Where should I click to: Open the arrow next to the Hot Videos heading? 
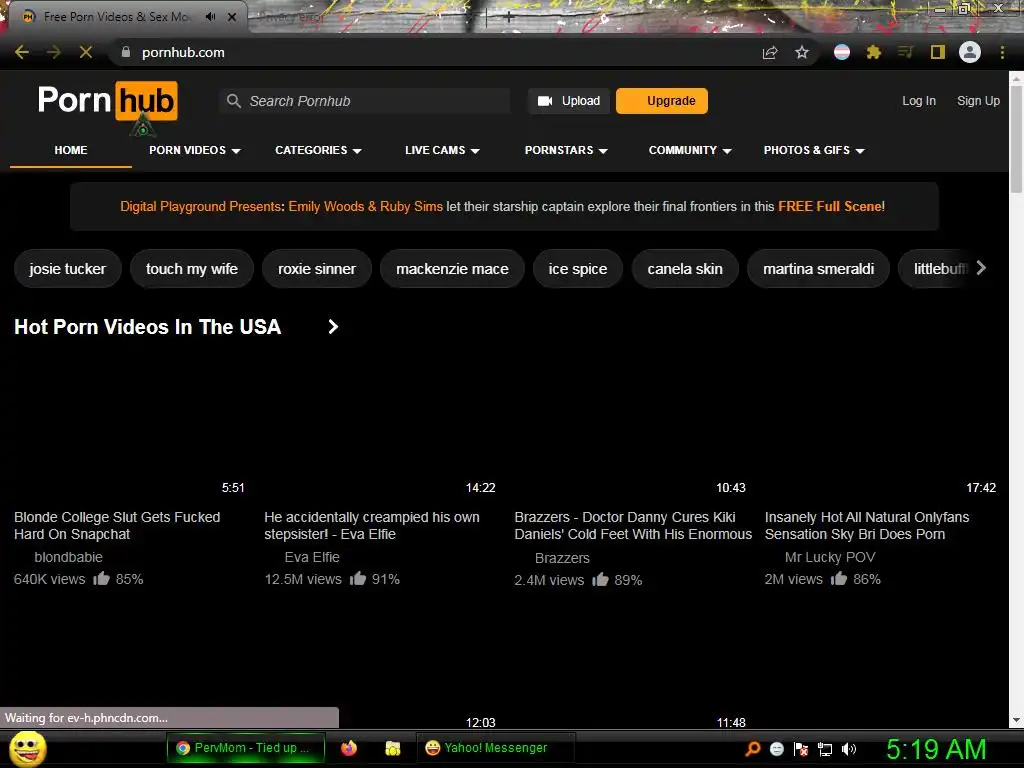pyautogui.click(x=333, y=327)
